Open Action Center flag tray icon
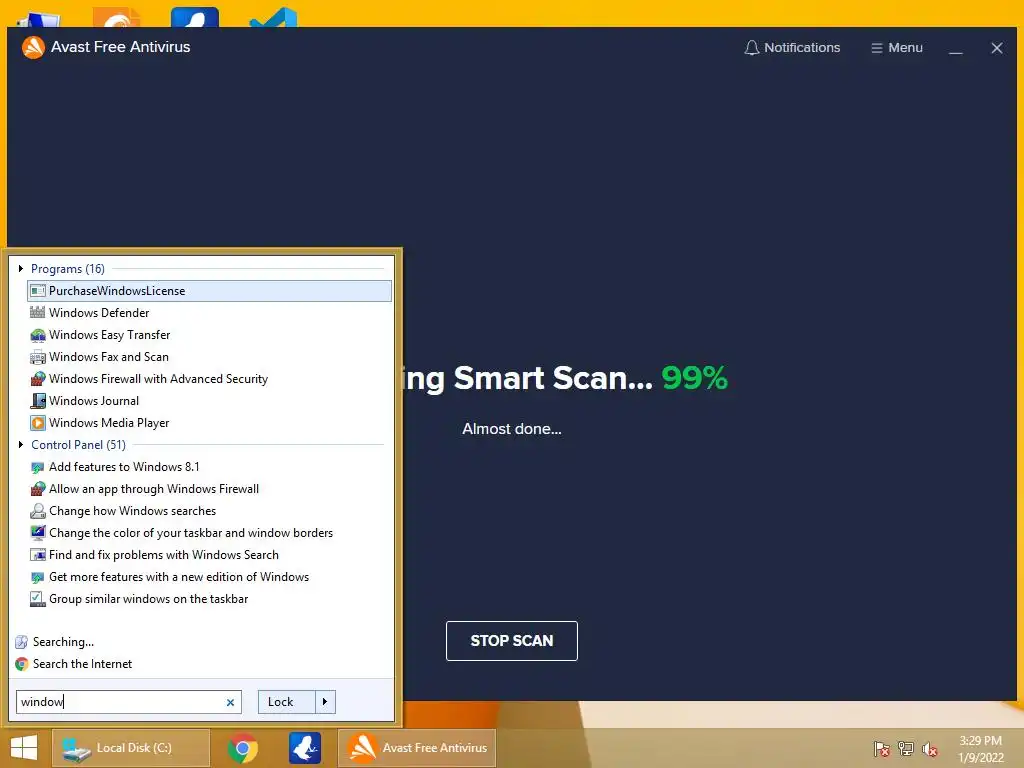Screen dimensions: 1024x768 click(882, 748)
